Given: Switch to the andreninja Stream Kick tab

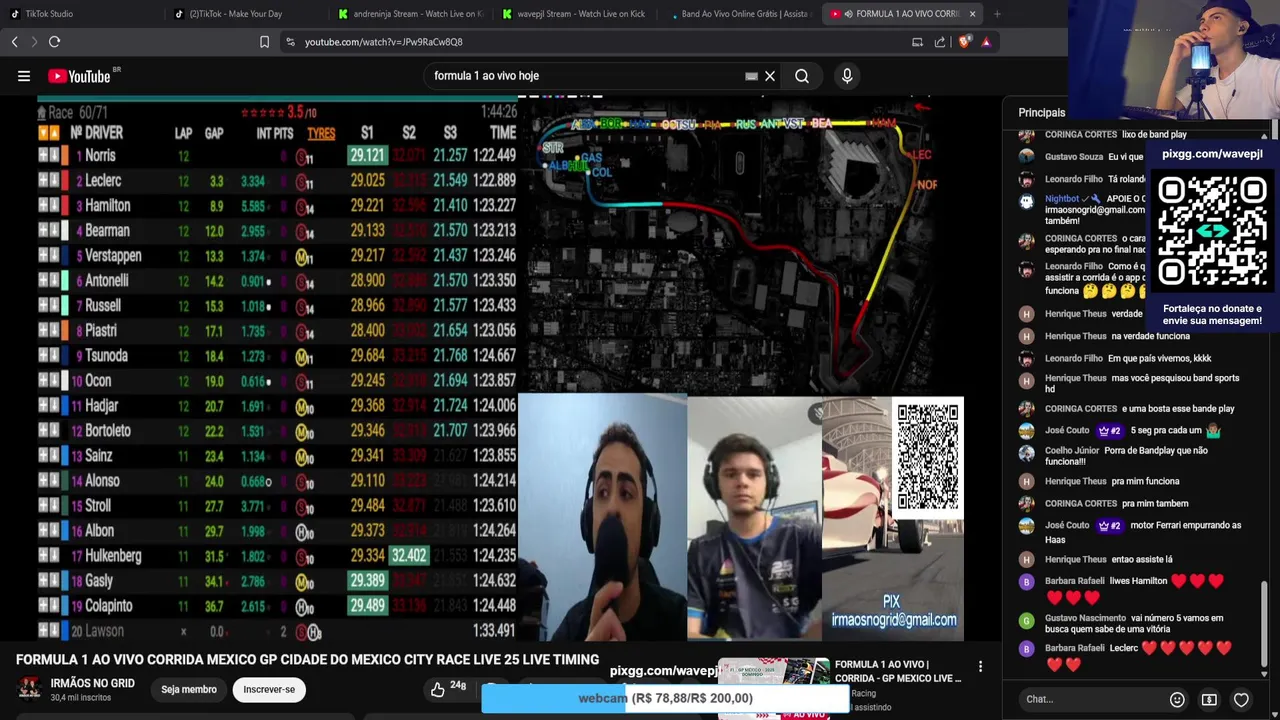Looking at the screenshot, I should (x=410, y=14).
